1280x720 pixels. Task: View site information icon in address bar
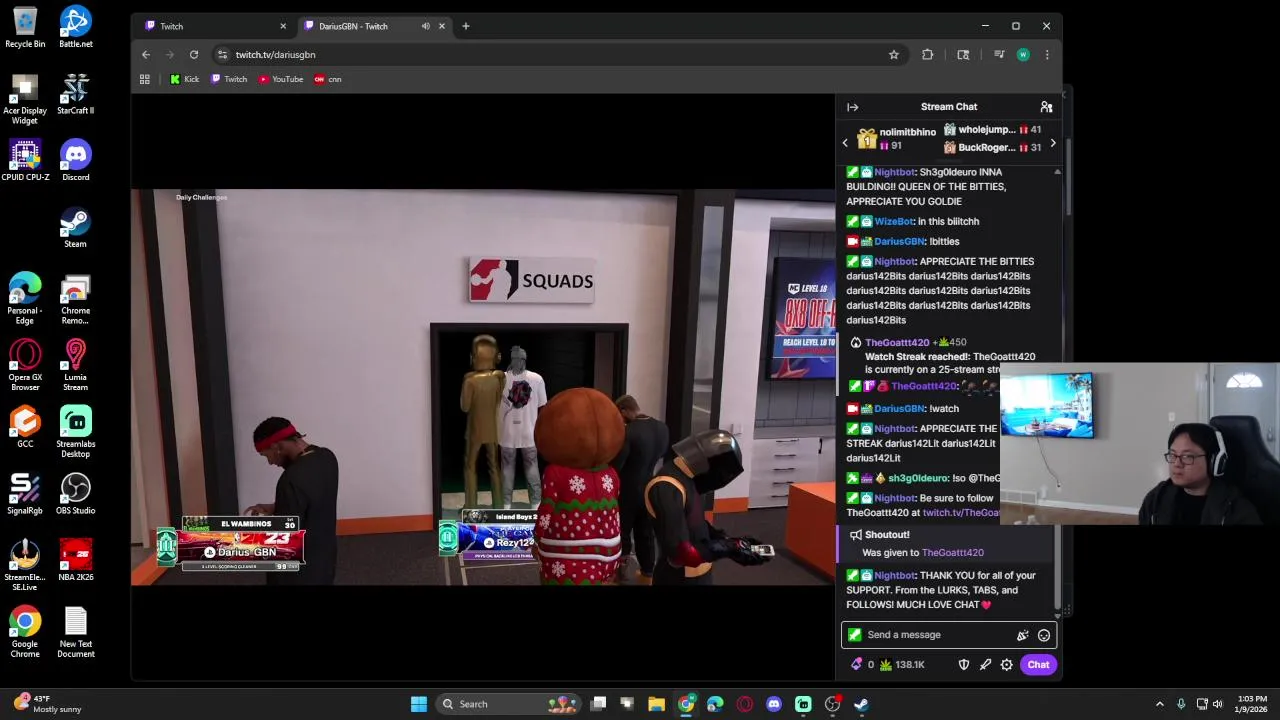point(222,55)
